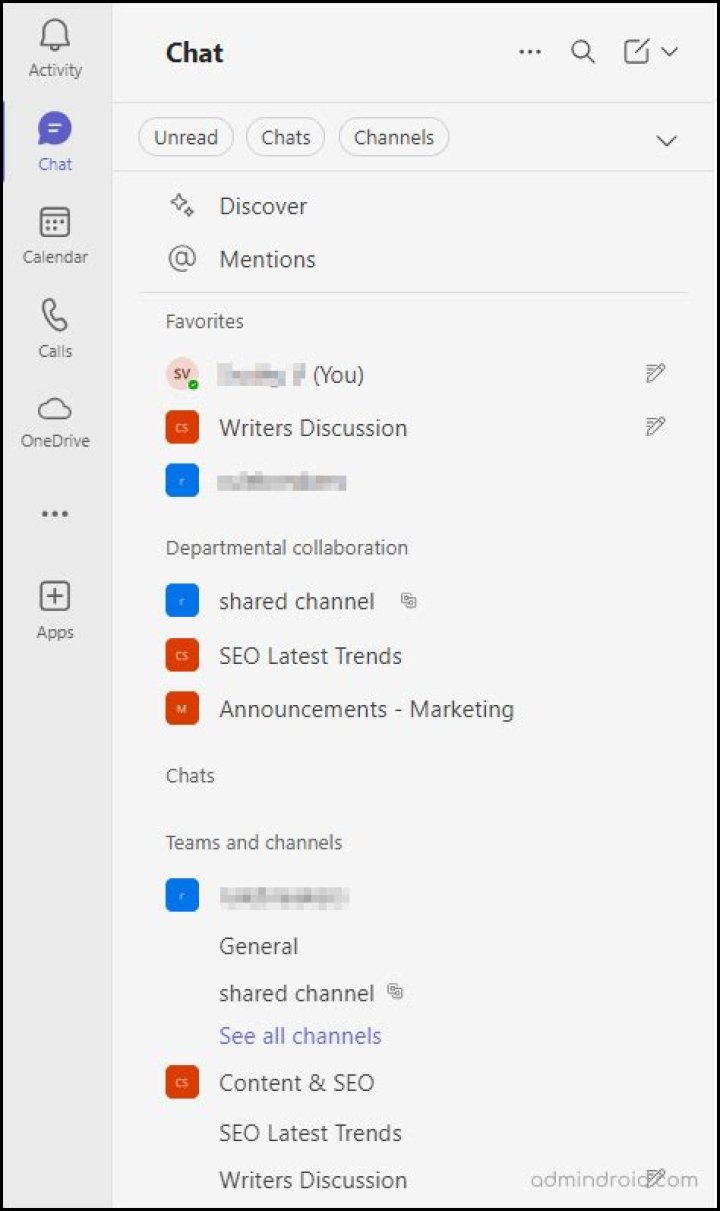Click the search magnifier icon
The image size is (720, 1211).
(x=583, y=52)
